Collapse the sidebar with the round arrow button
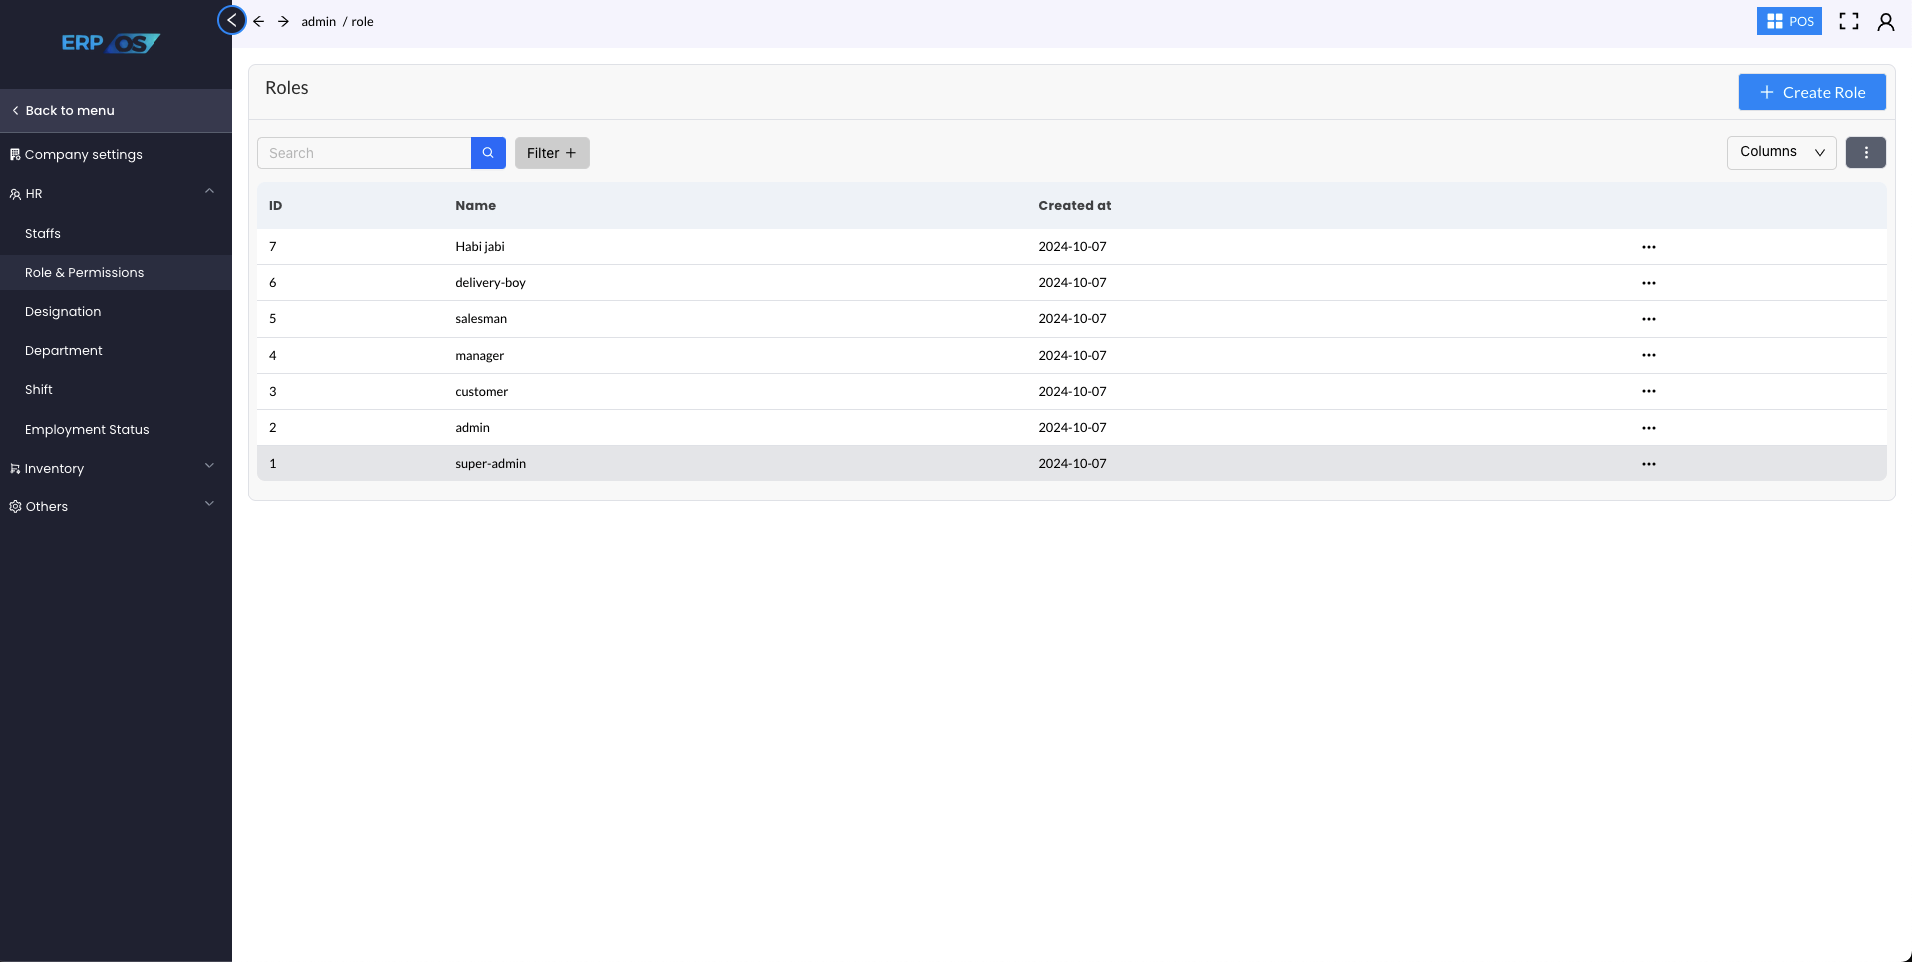Screen dimensions: 1912x962 pos(232,20)
